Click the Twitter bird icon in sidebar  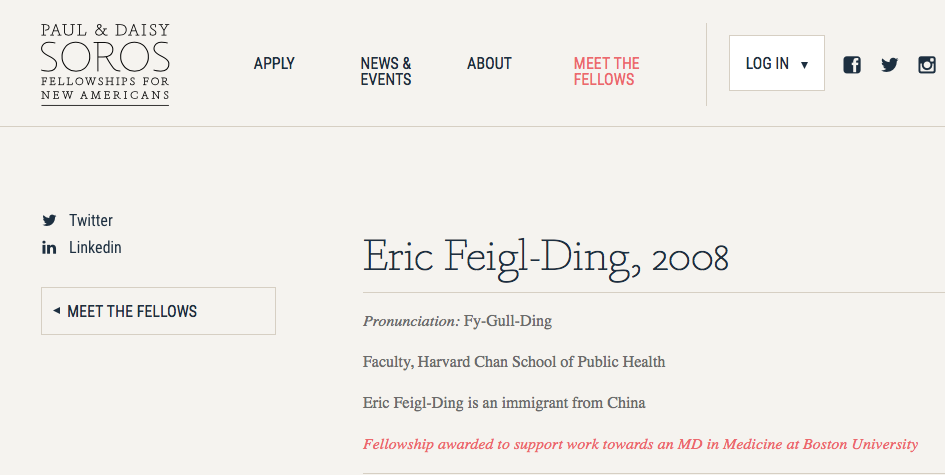click(x=49, y=221)
